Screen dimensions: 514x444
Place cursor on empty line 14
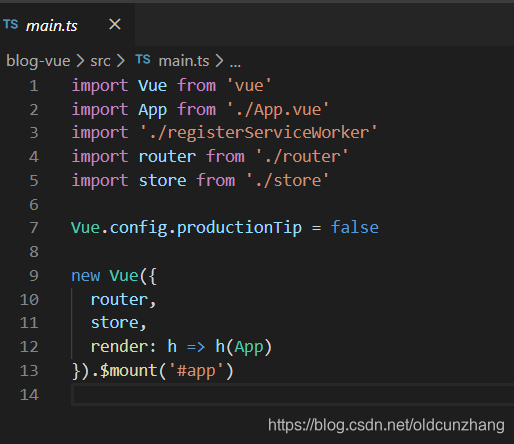click(292, 395)
